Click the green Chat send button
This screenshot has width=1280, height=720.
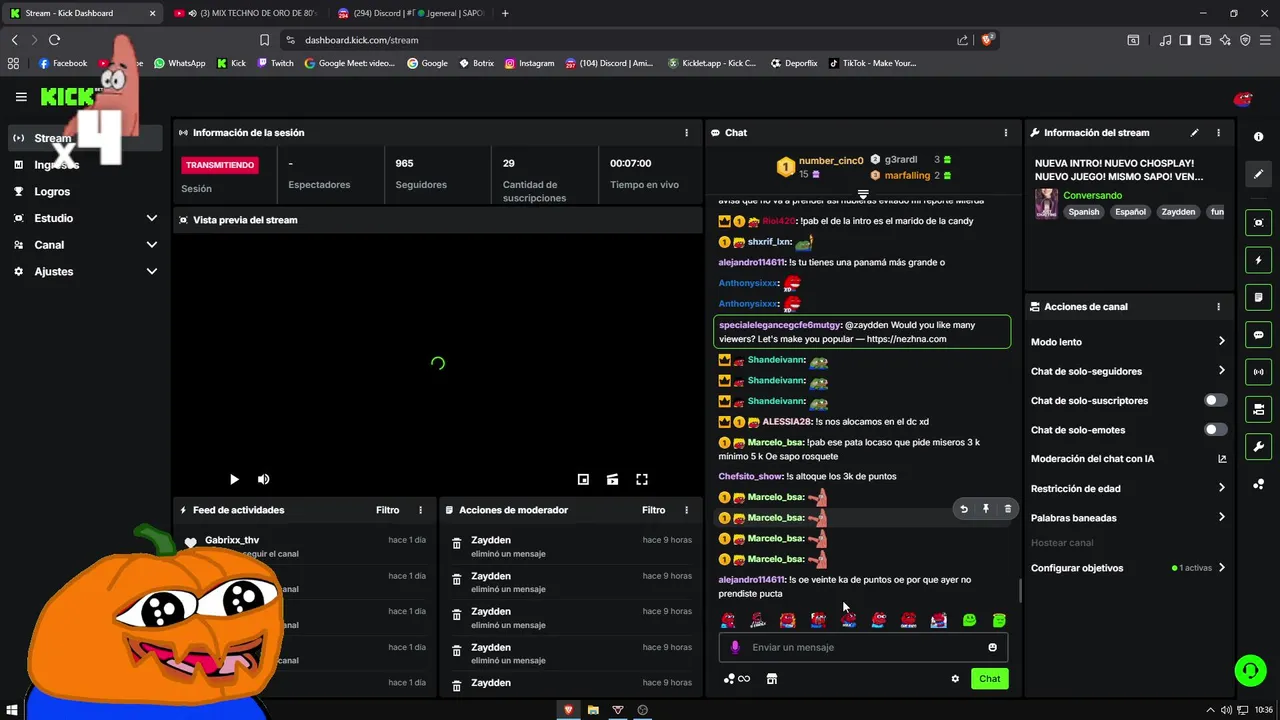click(x=989, y=679)
